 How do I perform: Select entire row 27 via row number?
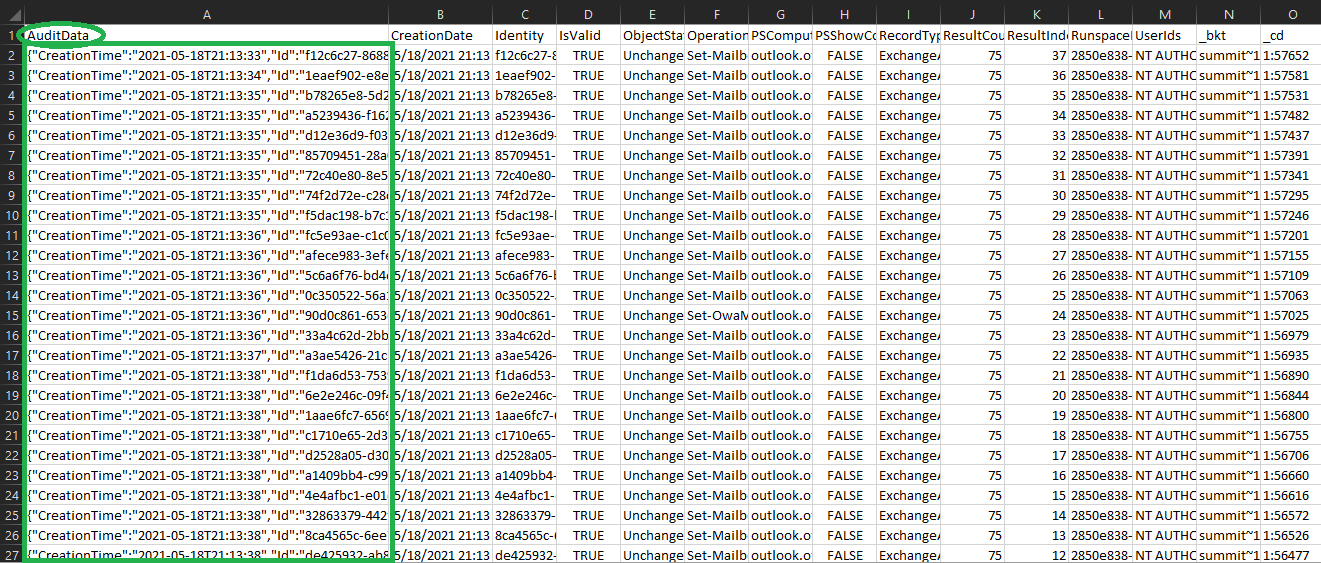(x=11, y=555)
